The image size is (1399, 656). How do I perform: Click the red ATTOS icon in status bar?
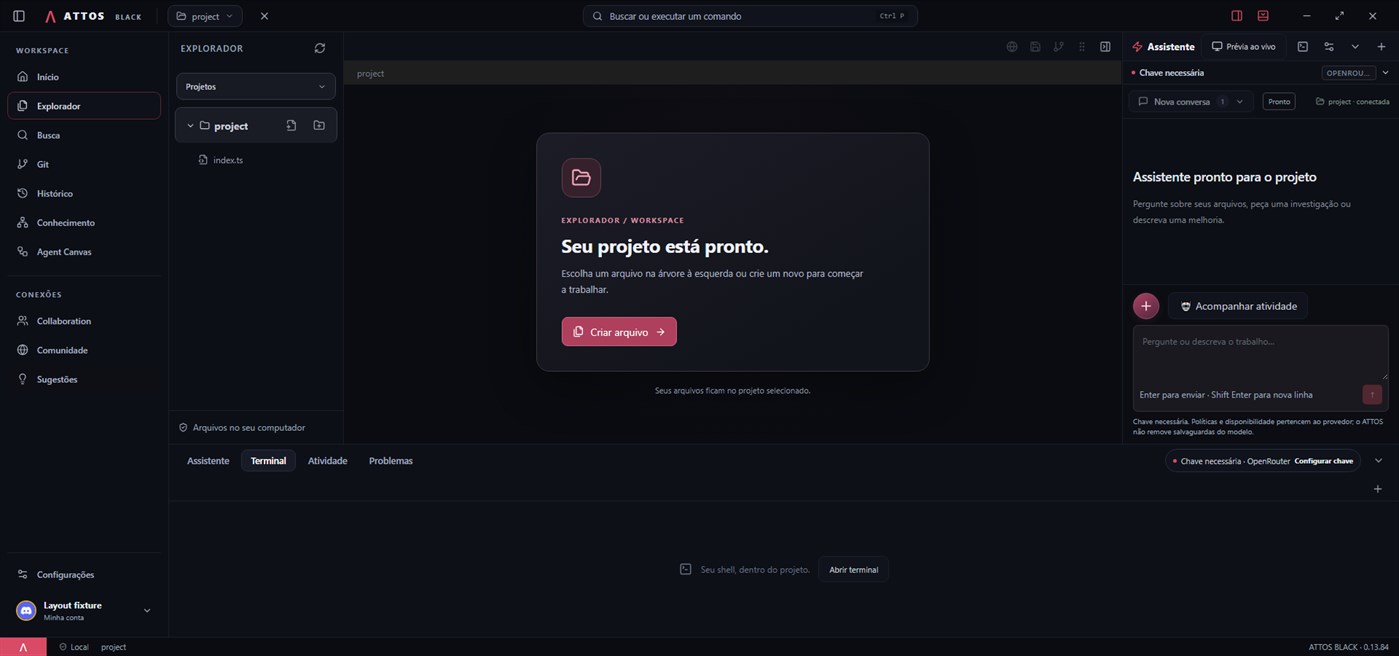tap(23, 647)
